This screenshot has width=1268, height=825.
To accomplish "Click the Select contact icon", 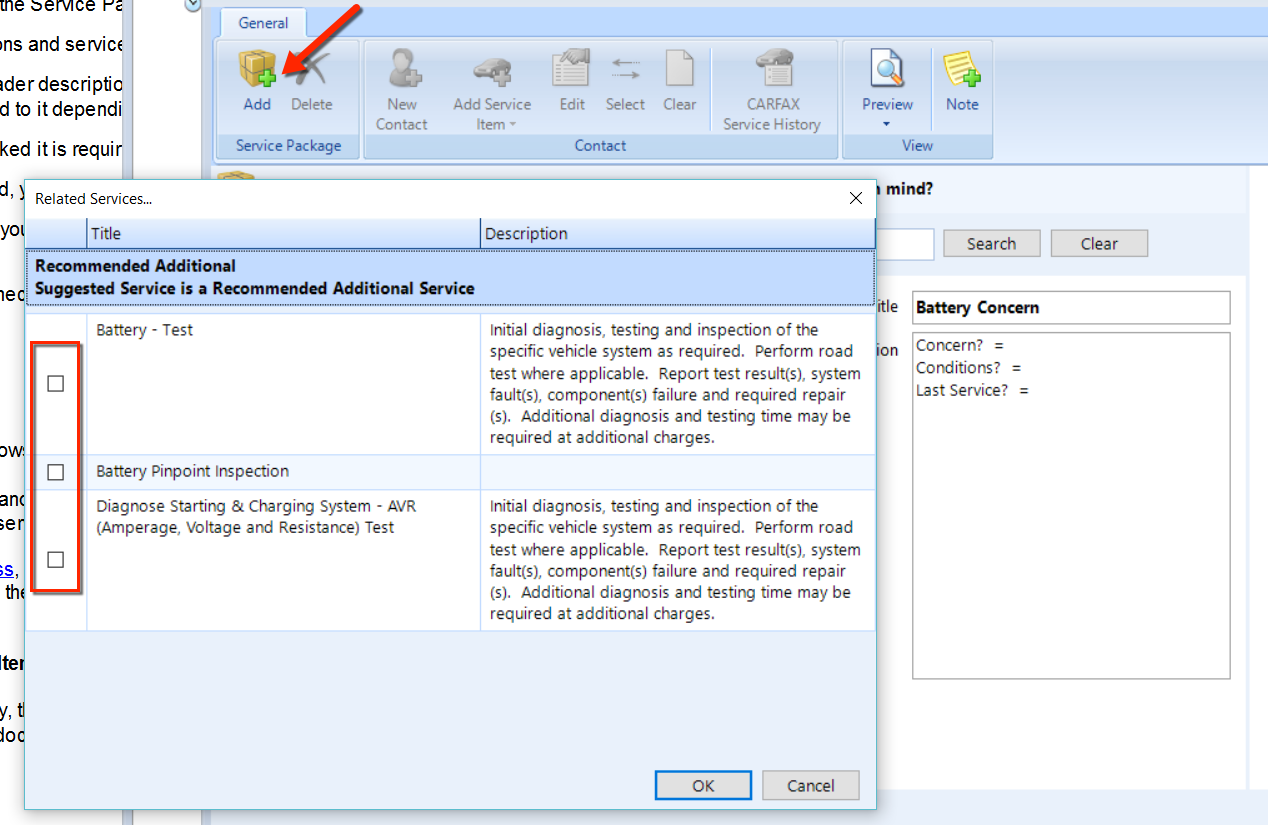I will point(625,71).
